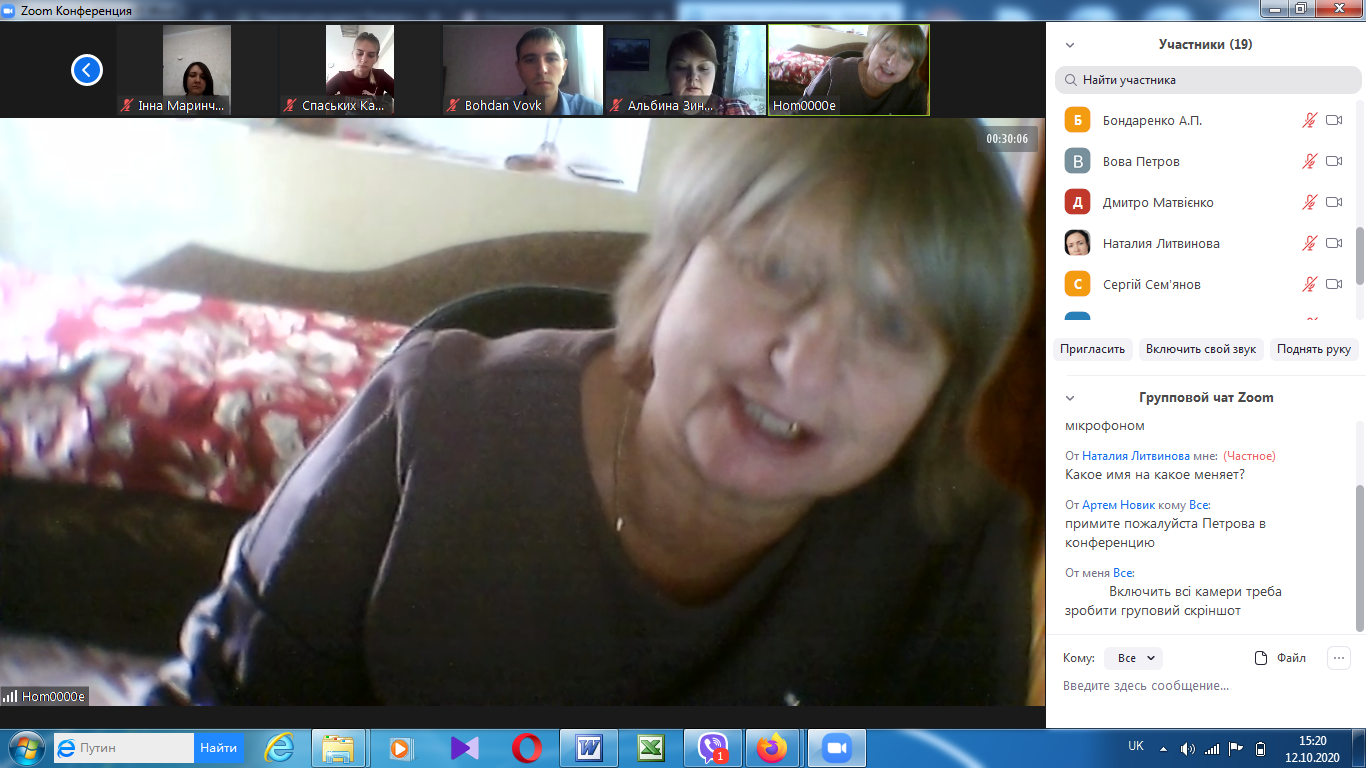This screenshot has height=768, width=1366.
Task: Open Viber from the taskbar
Action: coord(712,748)
